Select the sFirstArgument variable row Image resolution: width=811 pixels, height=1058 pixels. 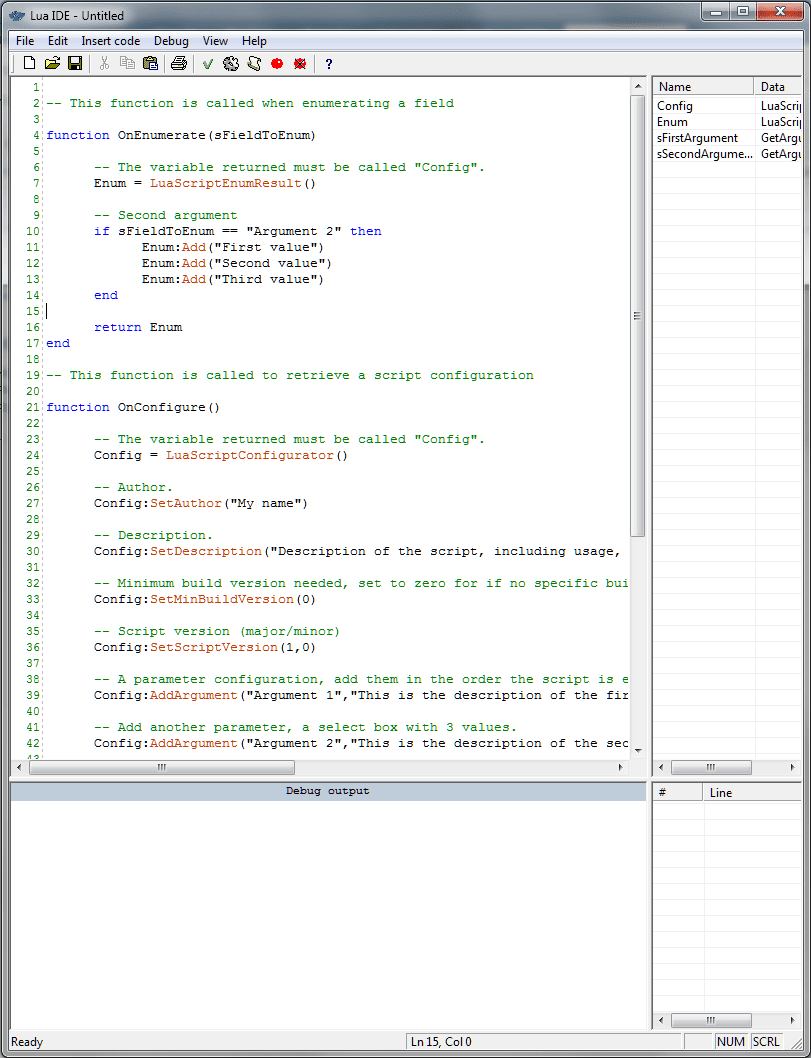[727, 138]
